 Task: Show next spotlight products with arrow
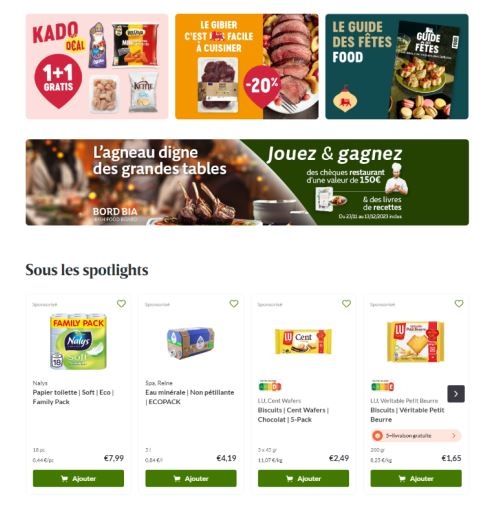coord(456,394)
